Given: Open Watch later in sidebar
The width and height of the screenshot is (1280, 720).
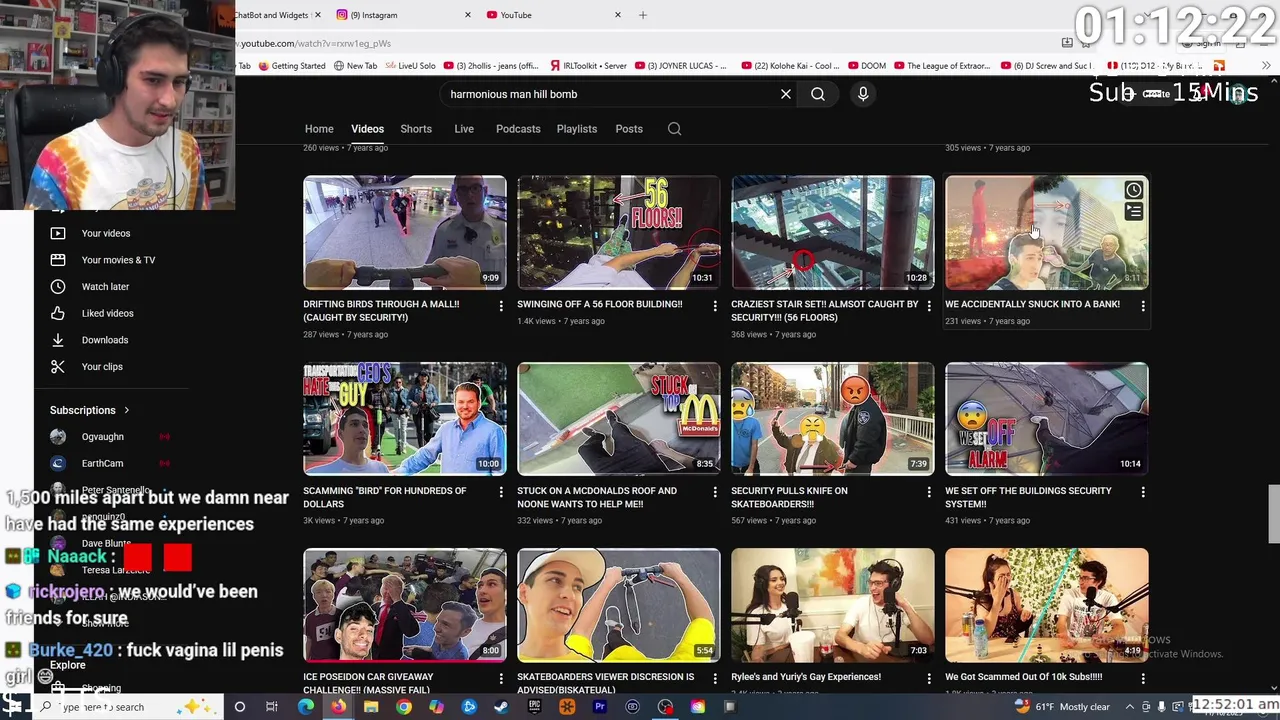Looking at the screenshot, I should pyautogui.click(x=105, y=287).
